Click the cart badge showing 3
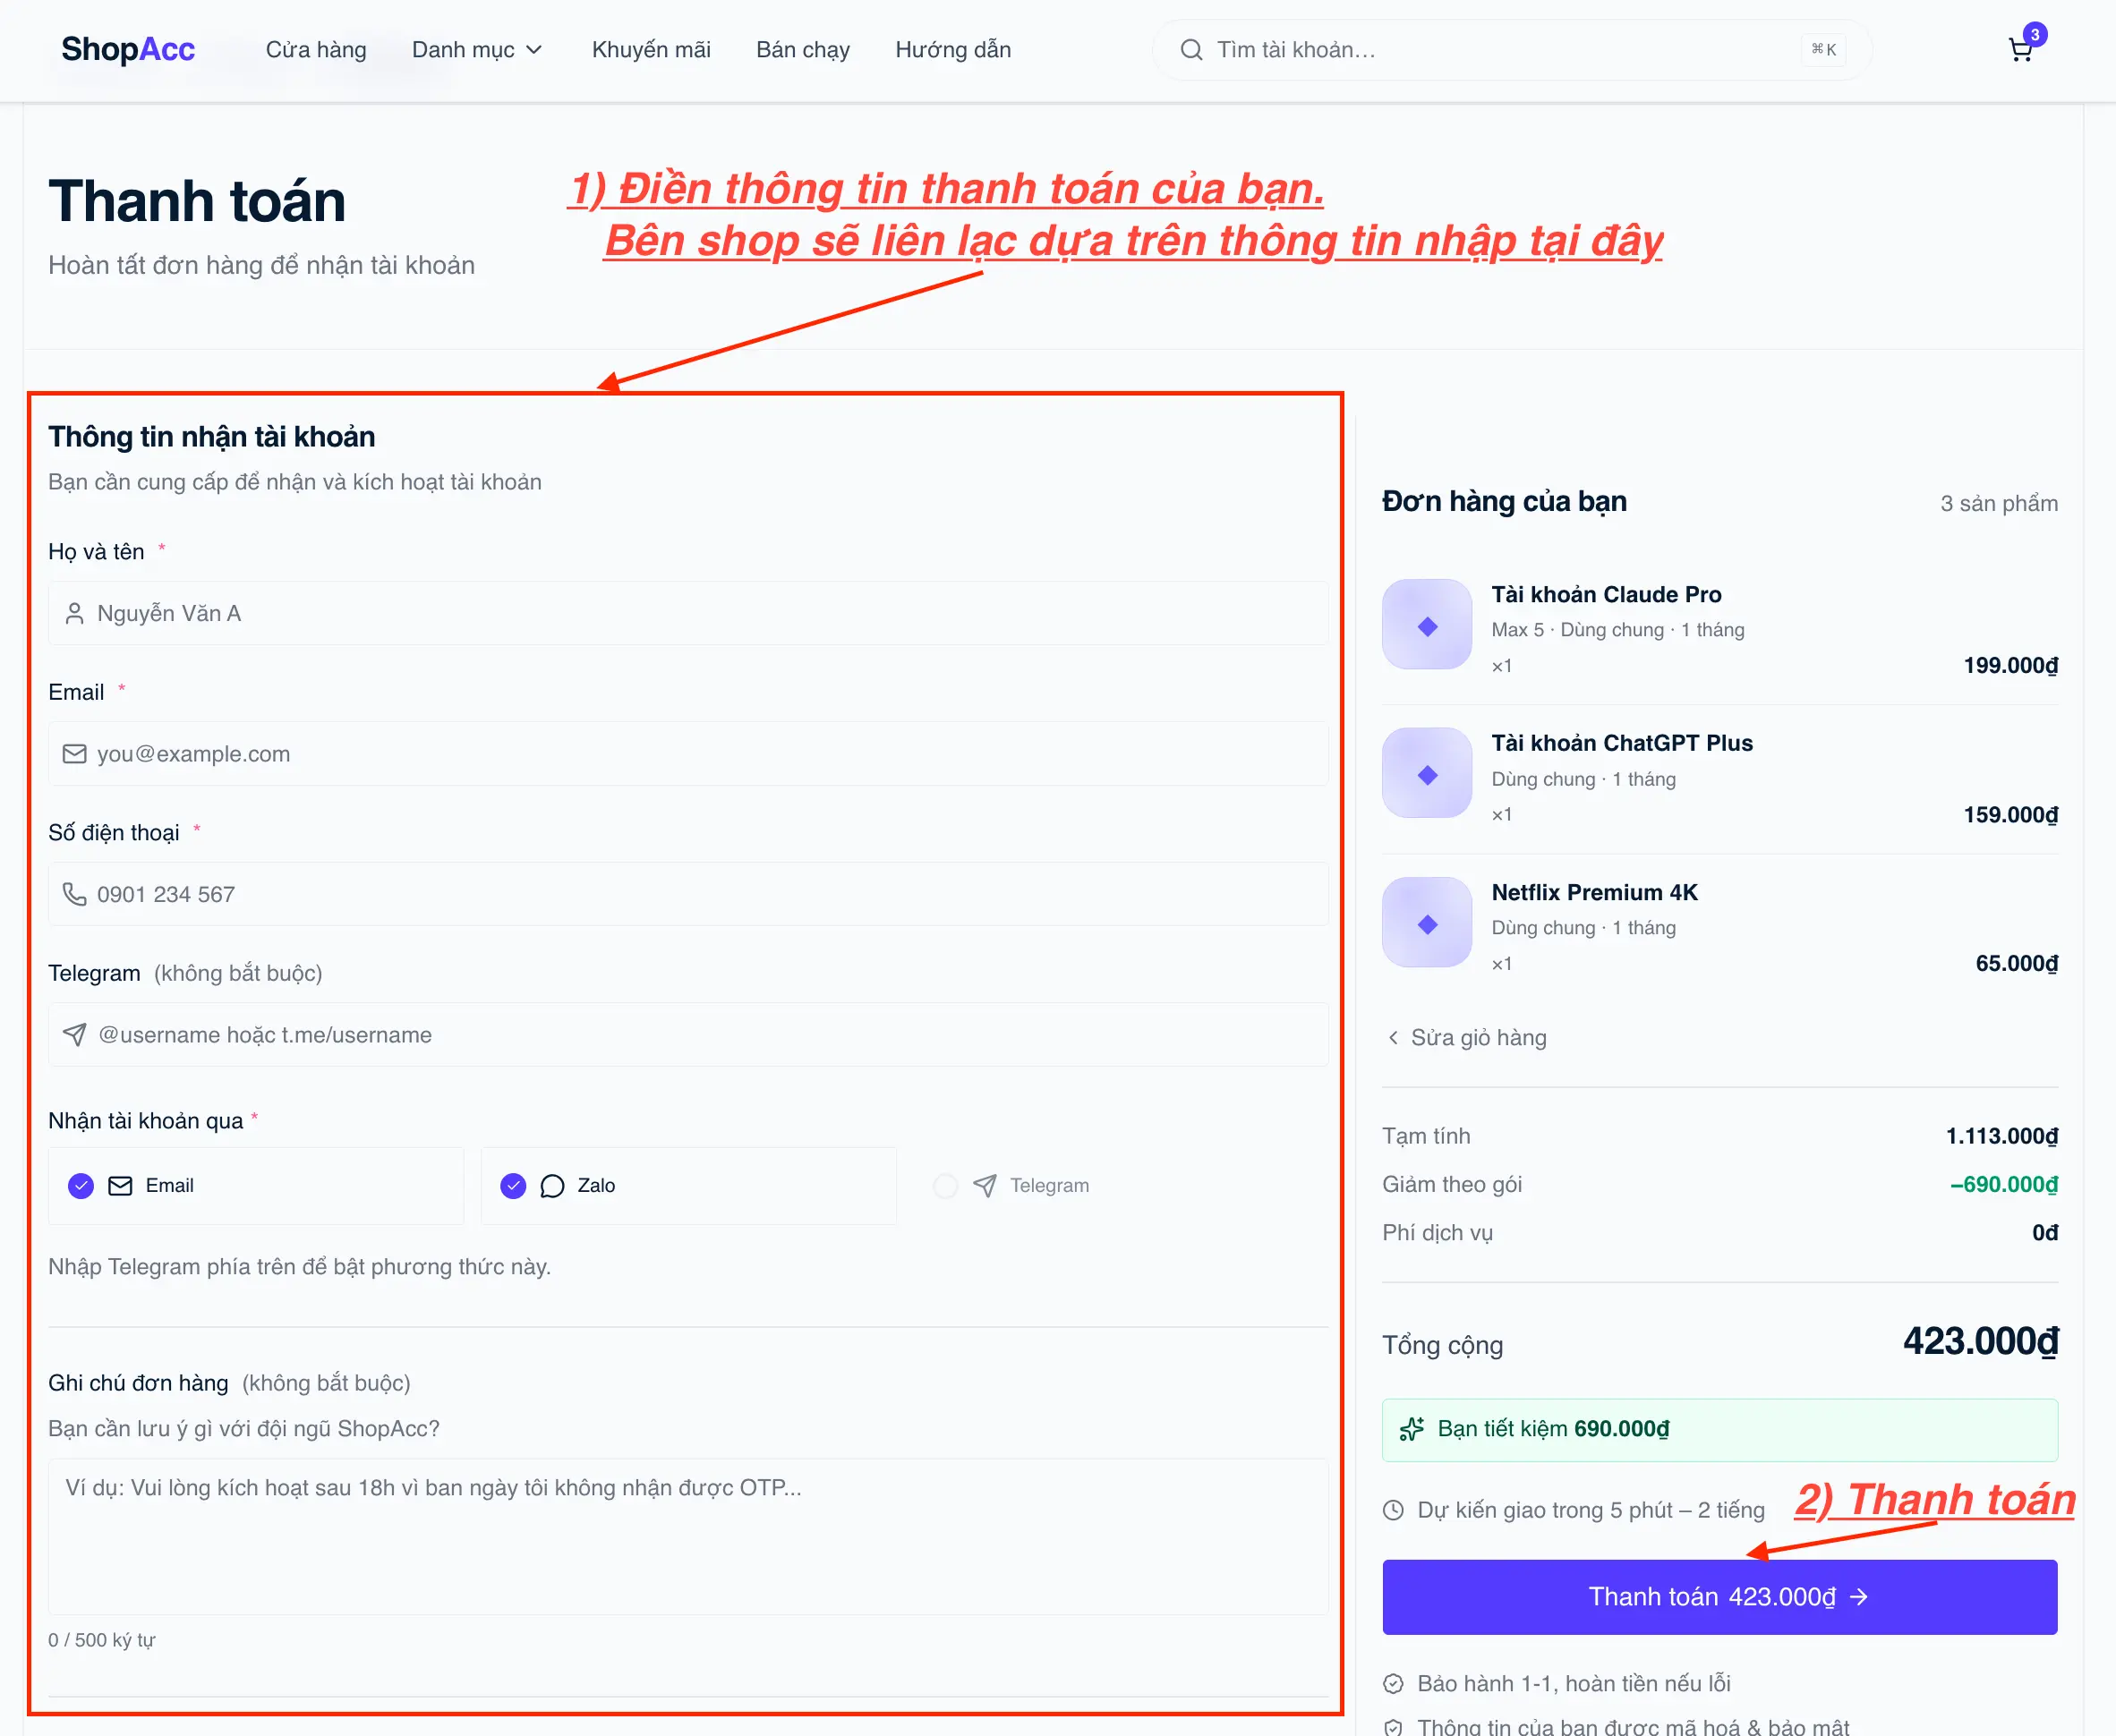 click(x=2034, y=34)
